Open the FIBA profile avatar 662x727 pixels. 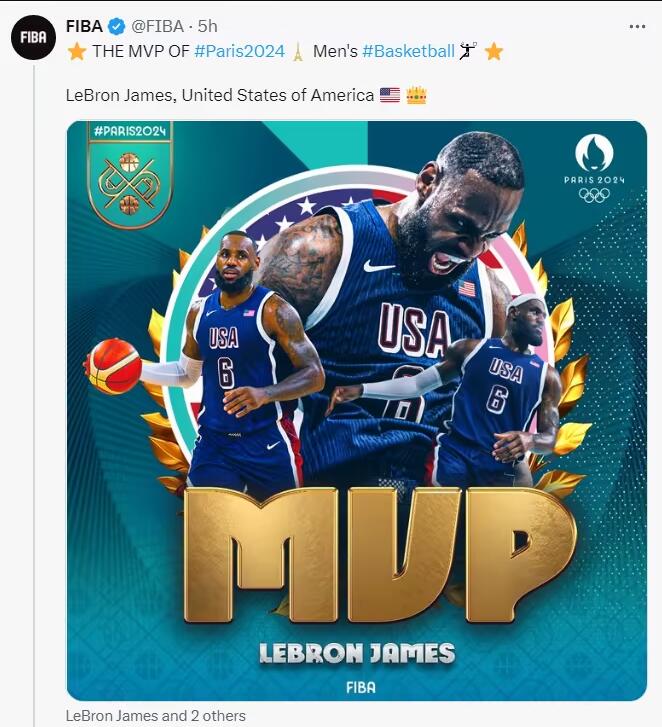point(33,37)
